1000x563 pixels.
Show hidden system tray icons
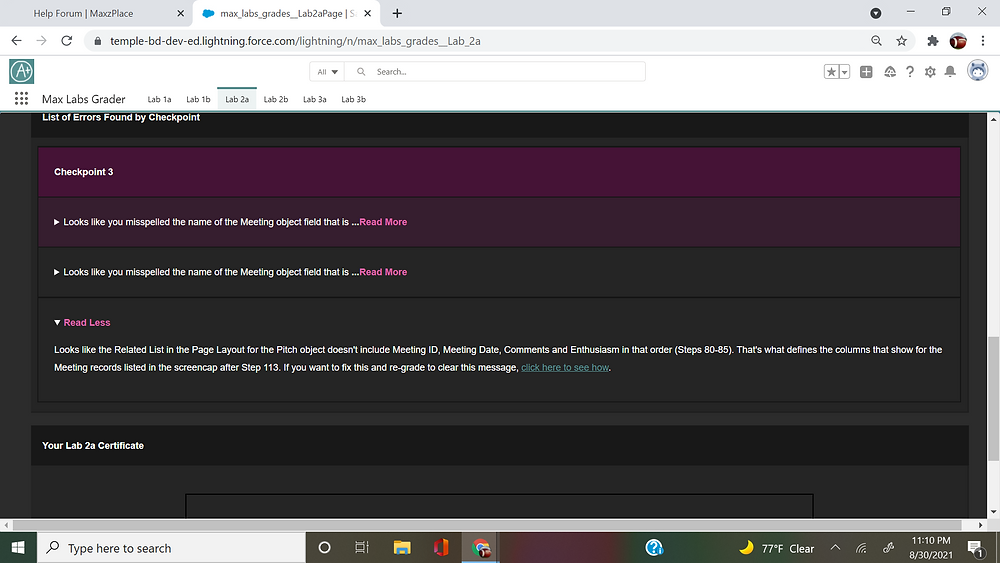(x=835, y=548)
